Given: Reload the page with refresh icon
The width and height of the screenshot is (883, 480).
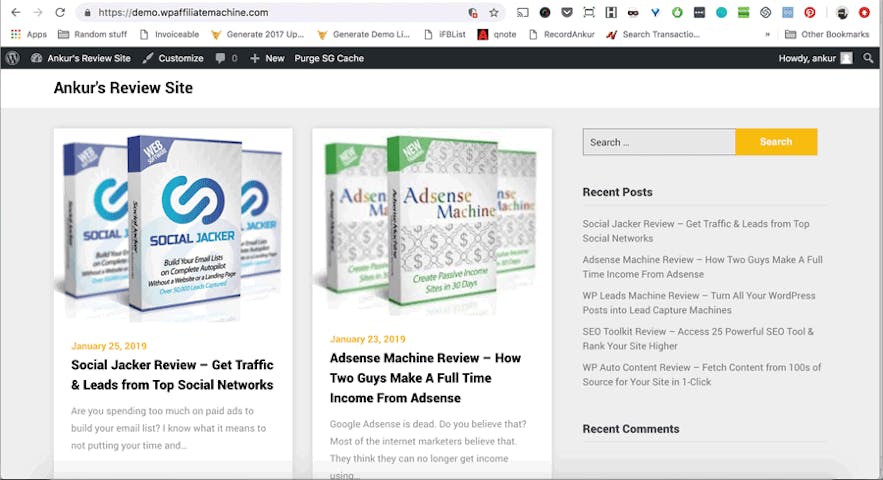Looking at the screenshot, I should (x=60, y=13).
